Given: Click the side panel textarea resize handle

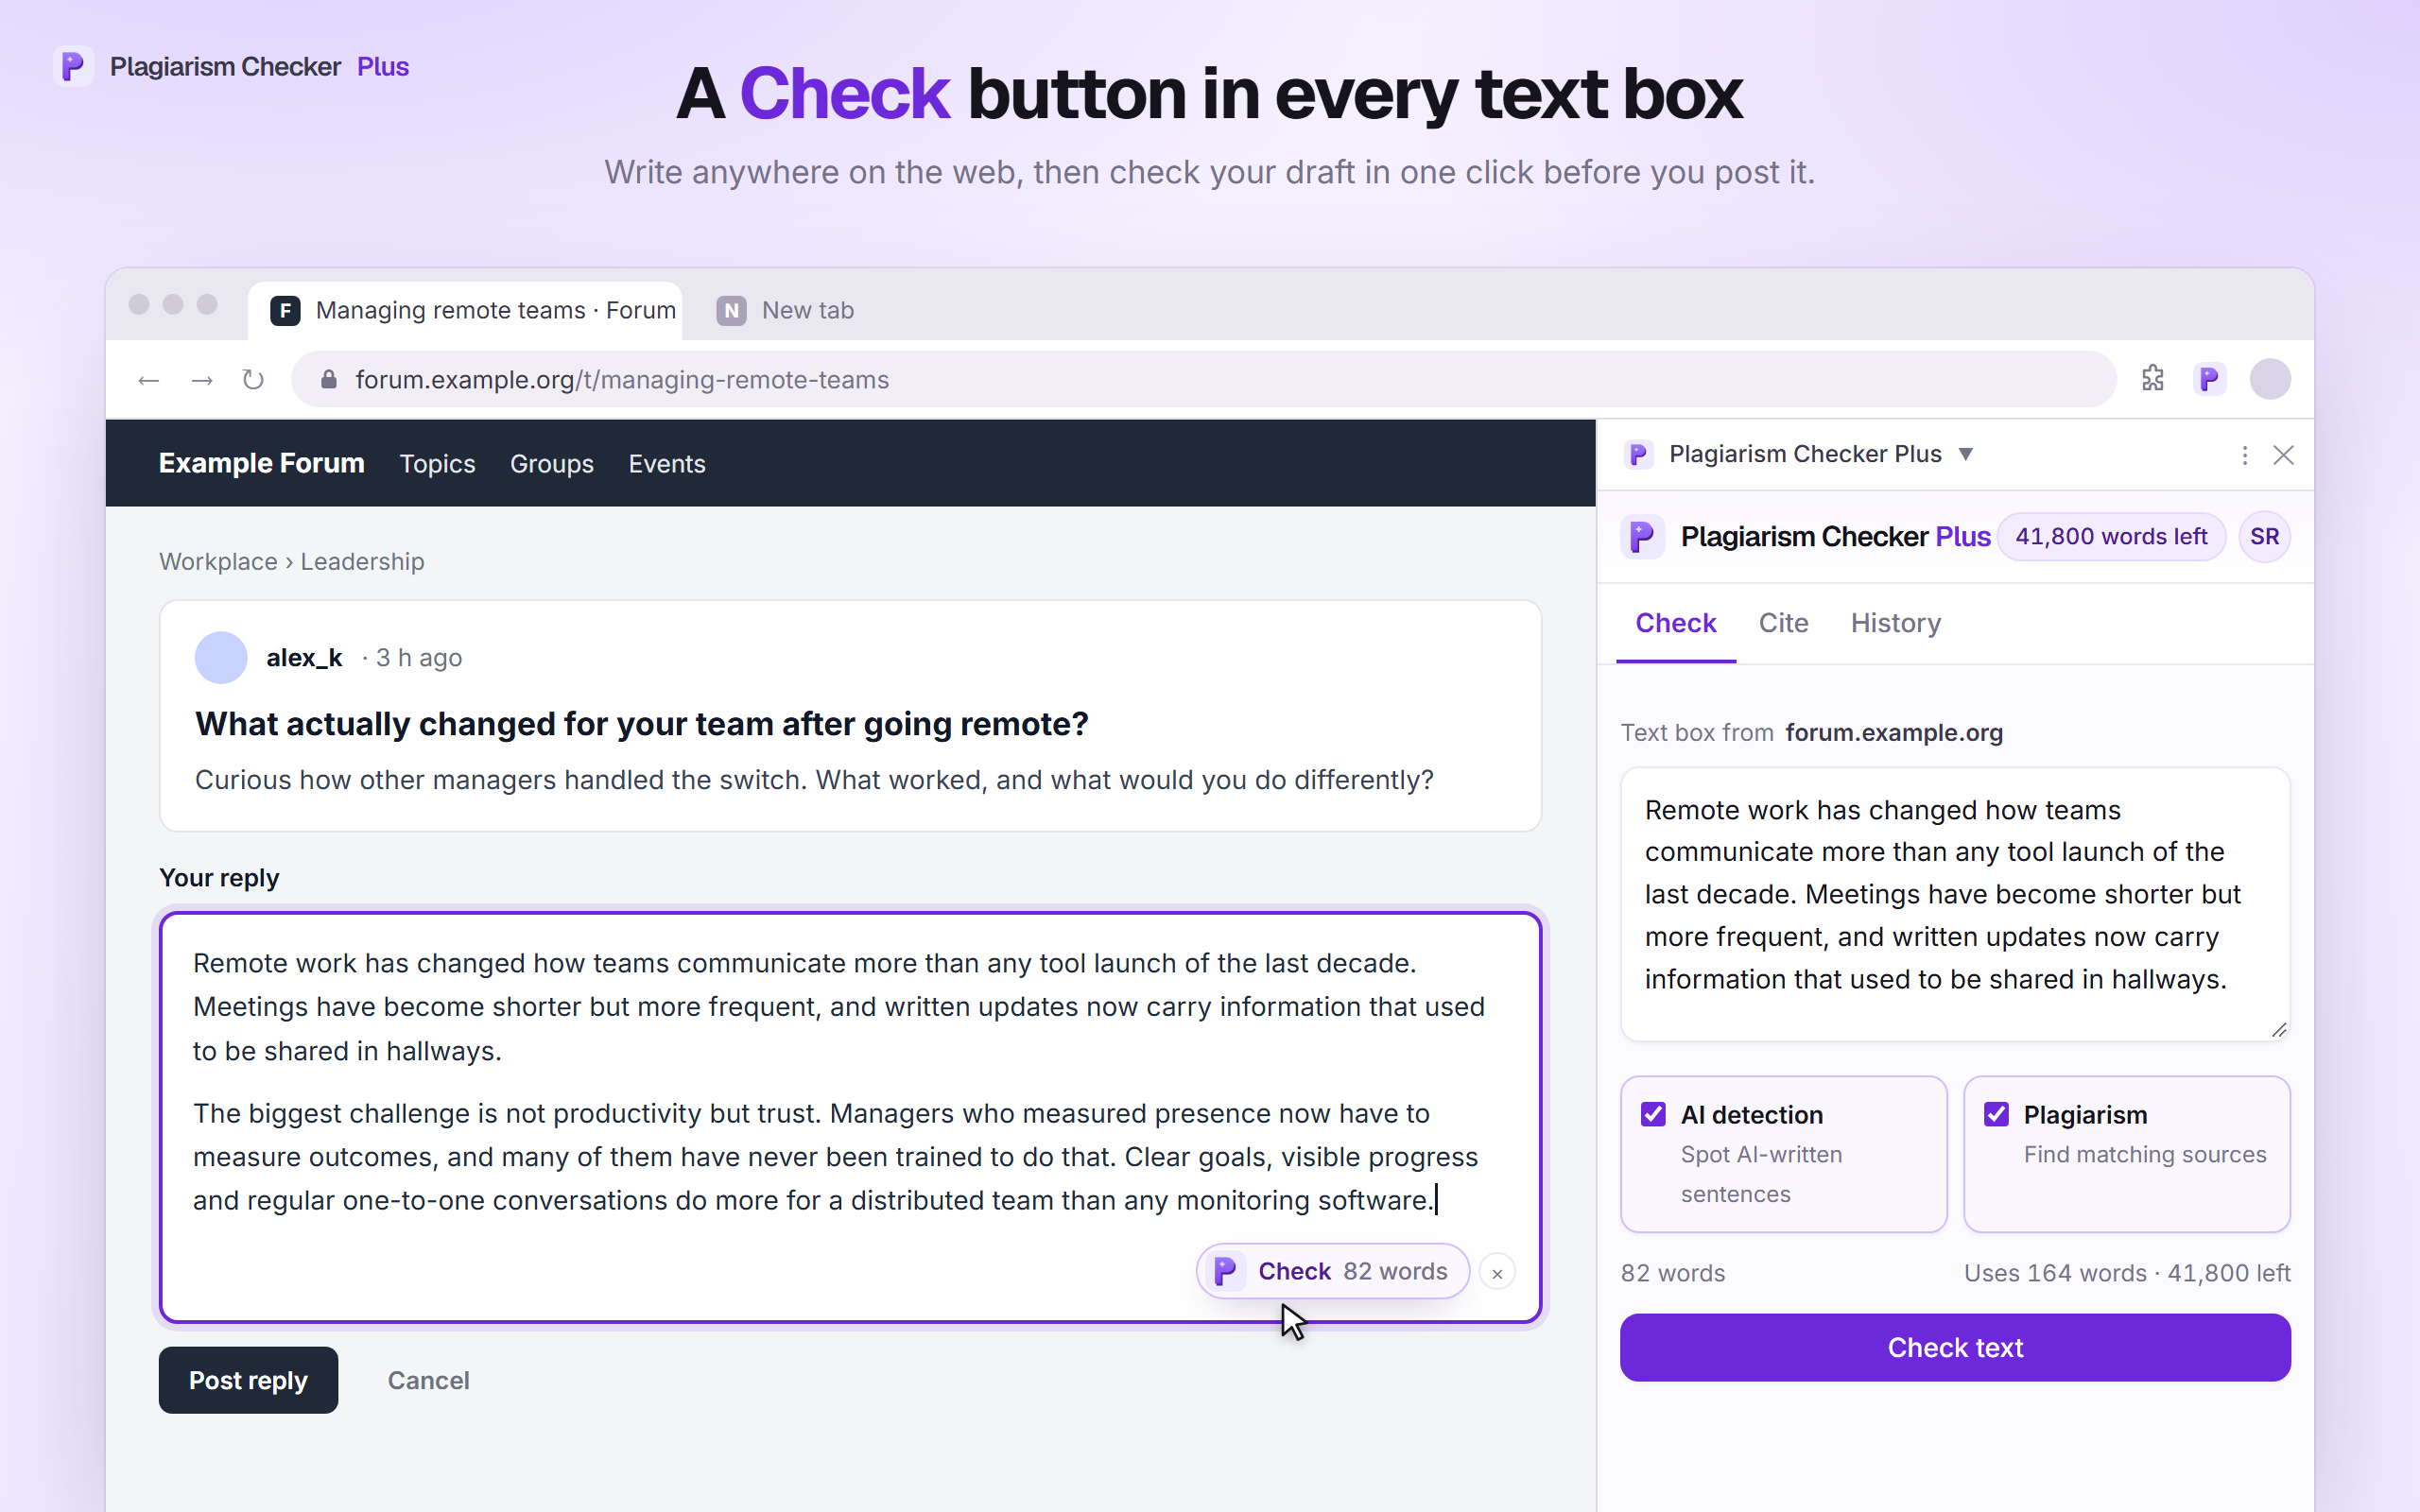Looking at the screenshot, I should (2278, 1029).
